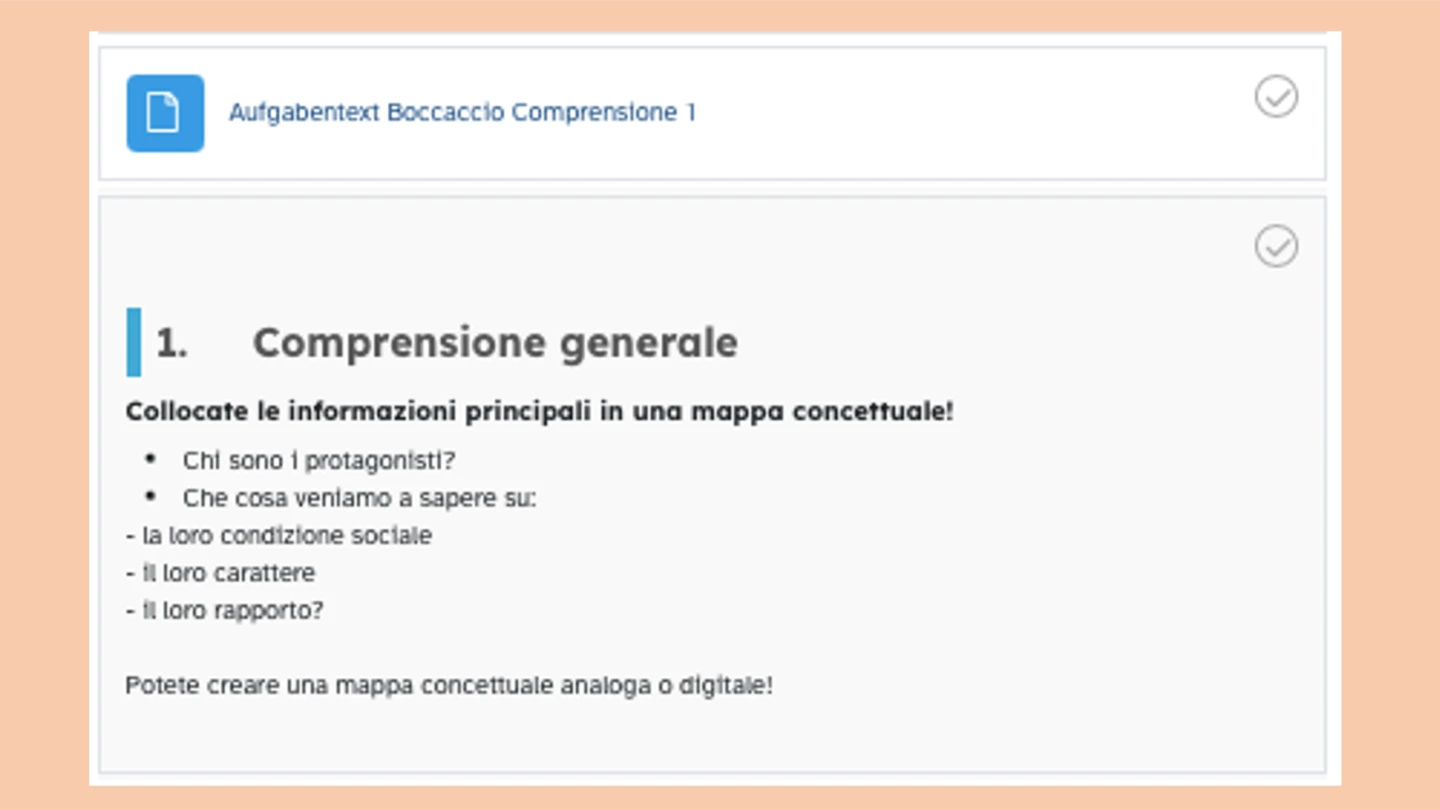
Task: Click the word "Boccaccio" in the file link
Action: point(445,112)
